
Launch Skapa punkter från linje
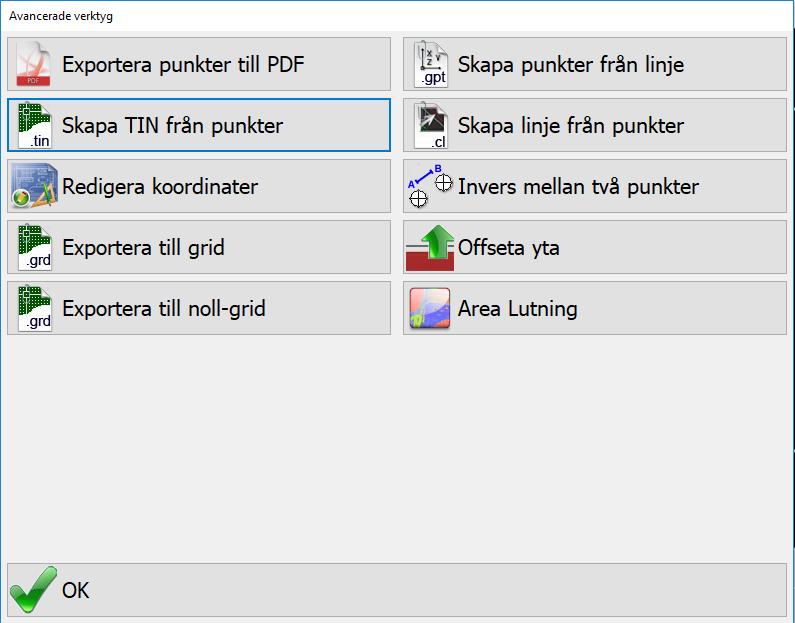pos(571,65)
